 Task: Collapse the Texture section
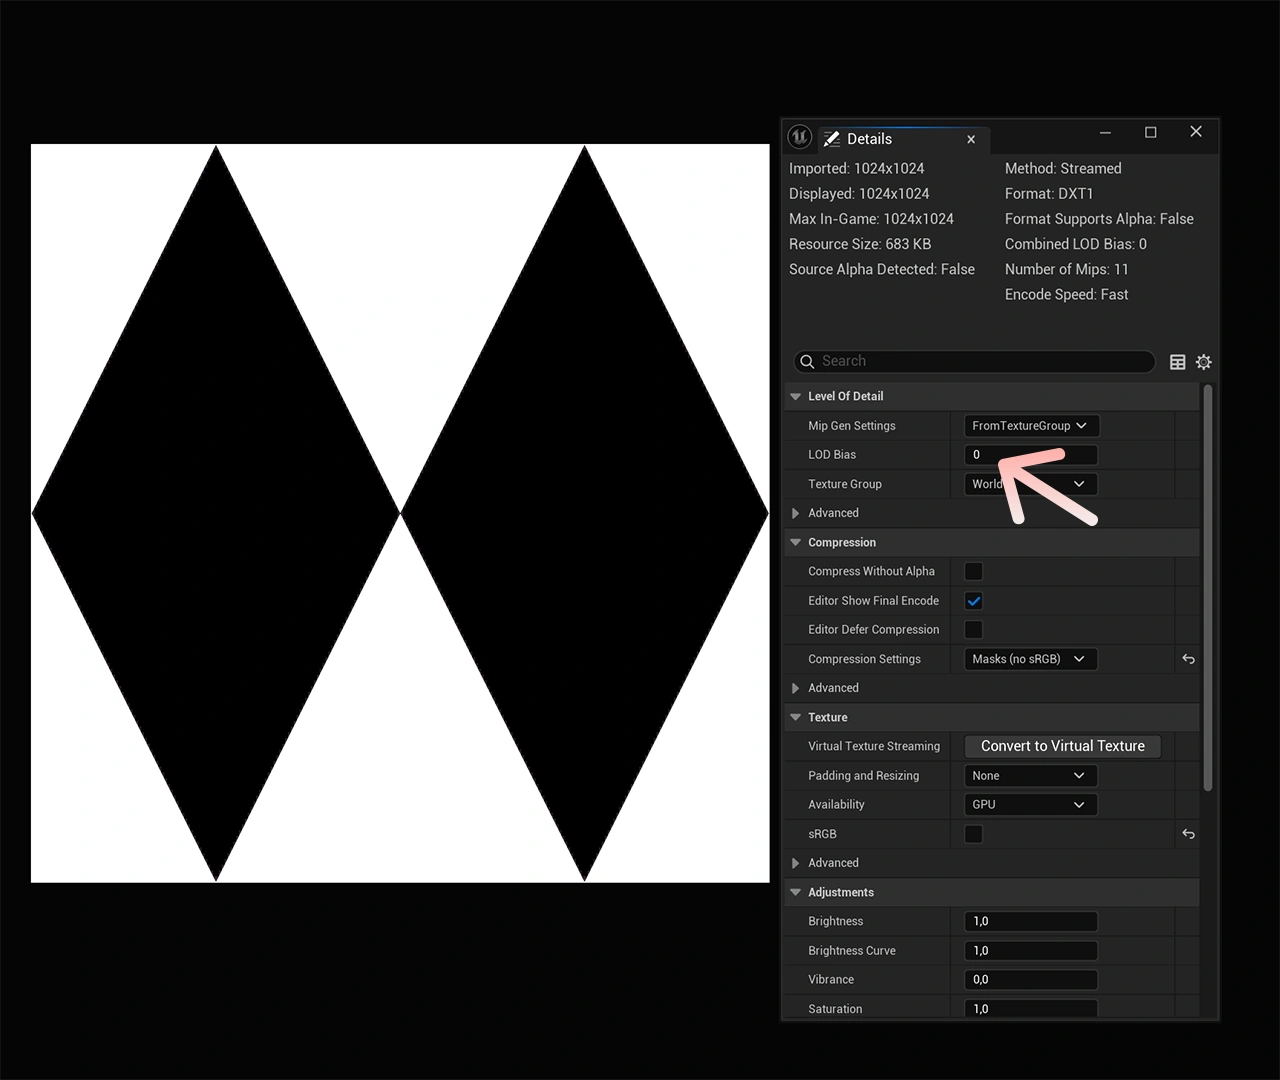pyautogui.click(x=795, y=717)
